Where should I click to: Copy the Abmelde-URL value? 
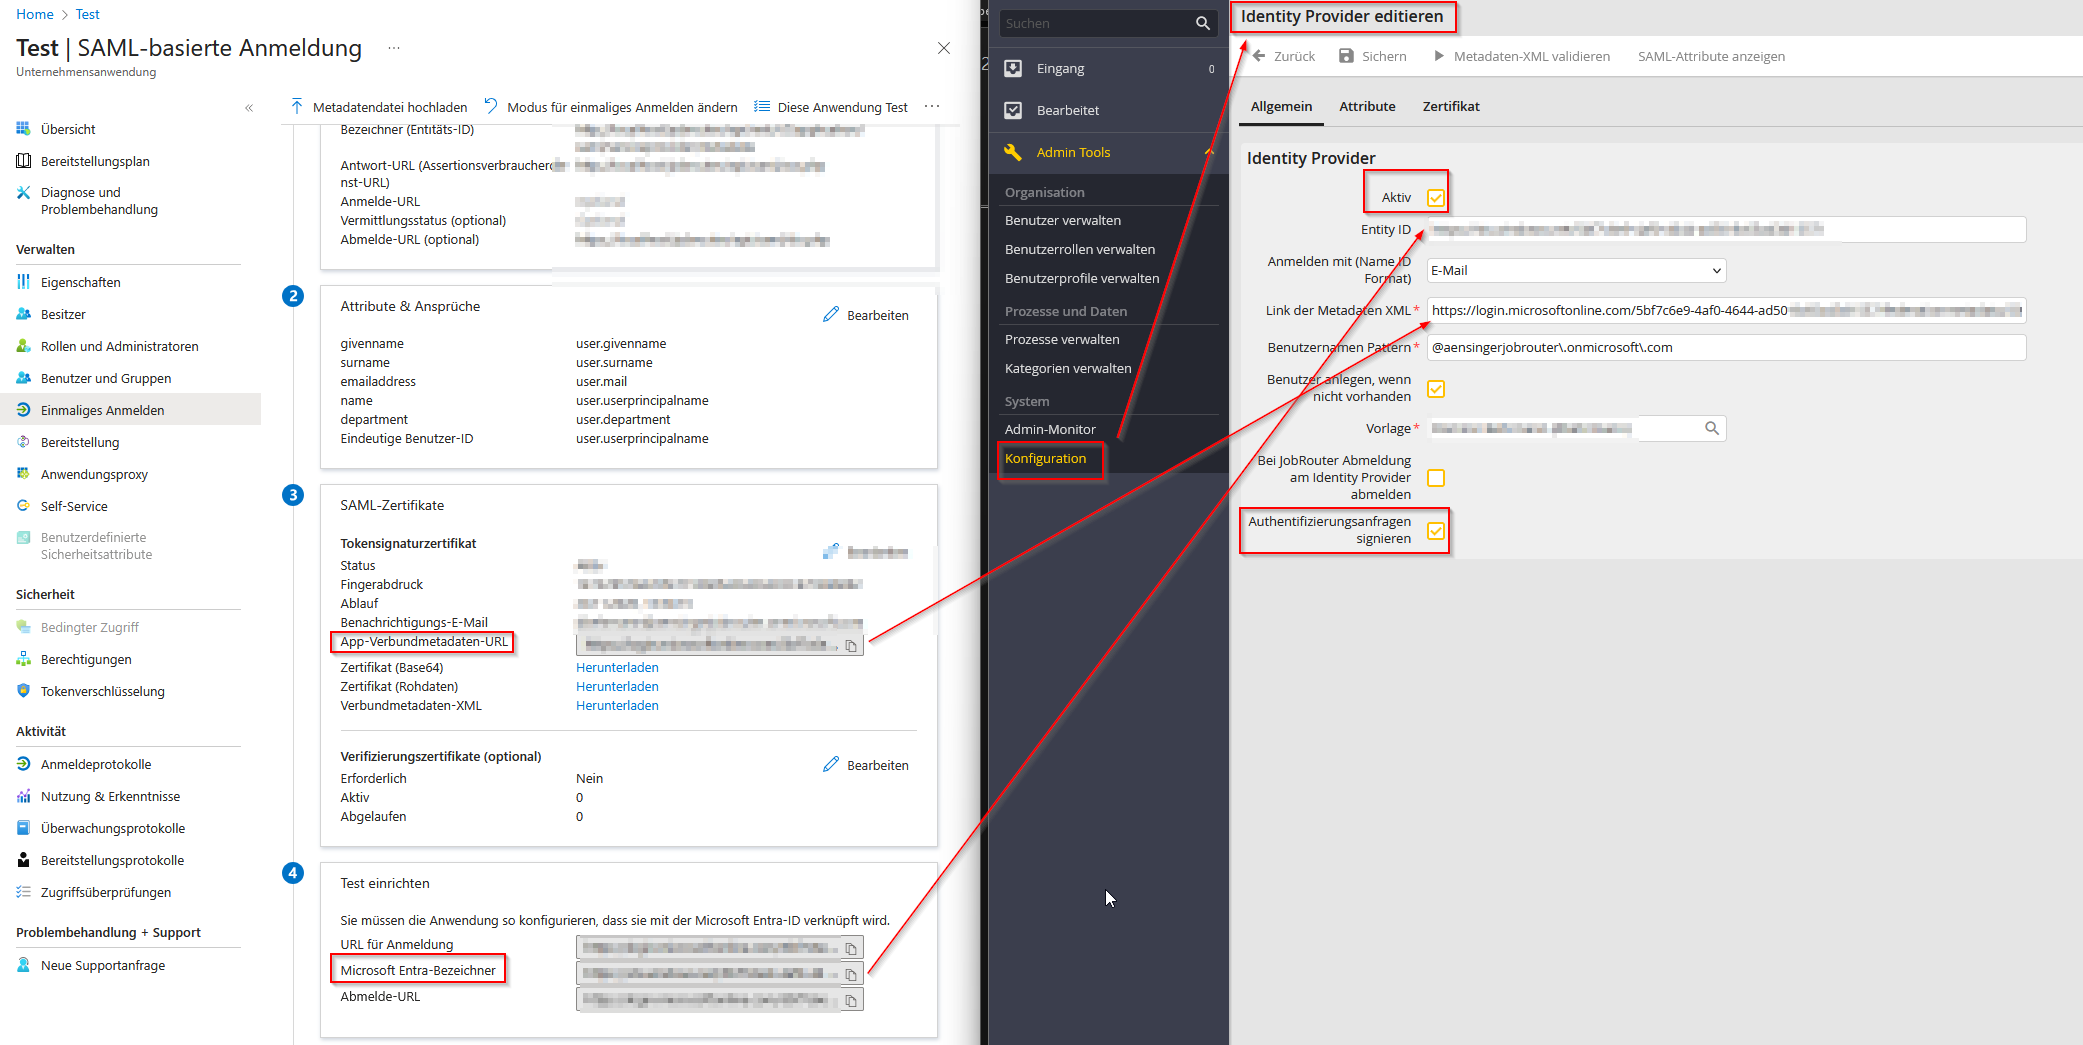851,1000
